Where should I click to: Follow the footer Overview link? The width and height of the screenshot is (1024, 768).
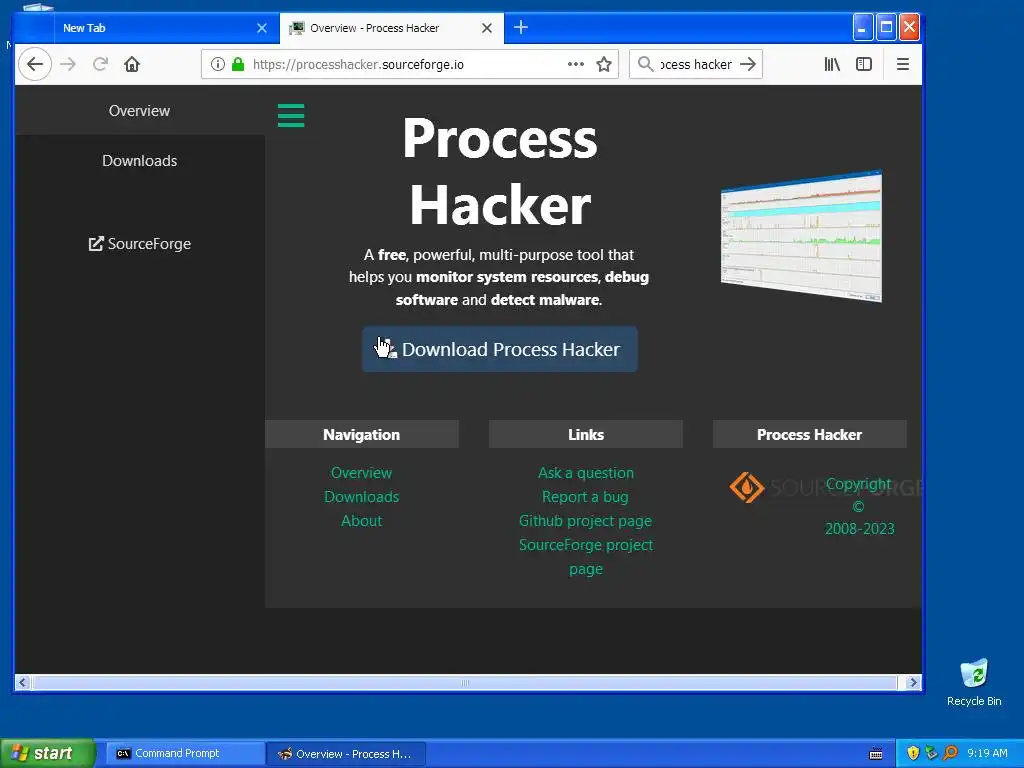click(361, 473)
